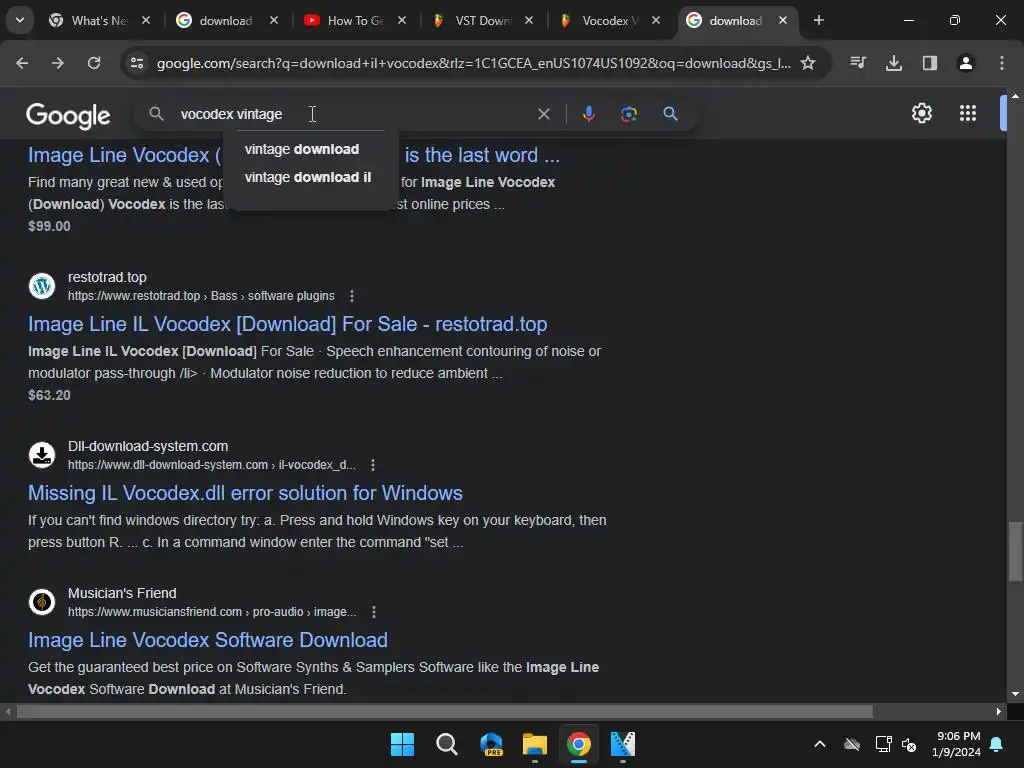Close the Vocodex V tab
The height and width of the screenshot is (768, 1024).
656,20
